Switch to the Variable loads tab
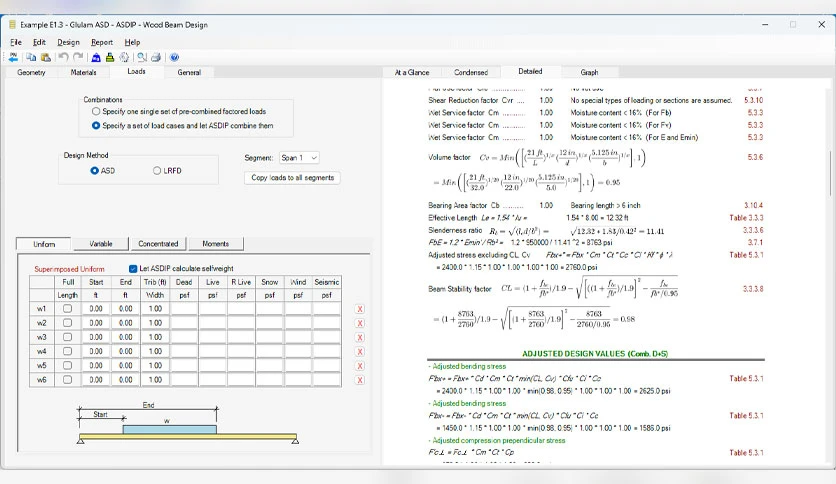Screen dimensions: 836x484 [x=101, y=244]
